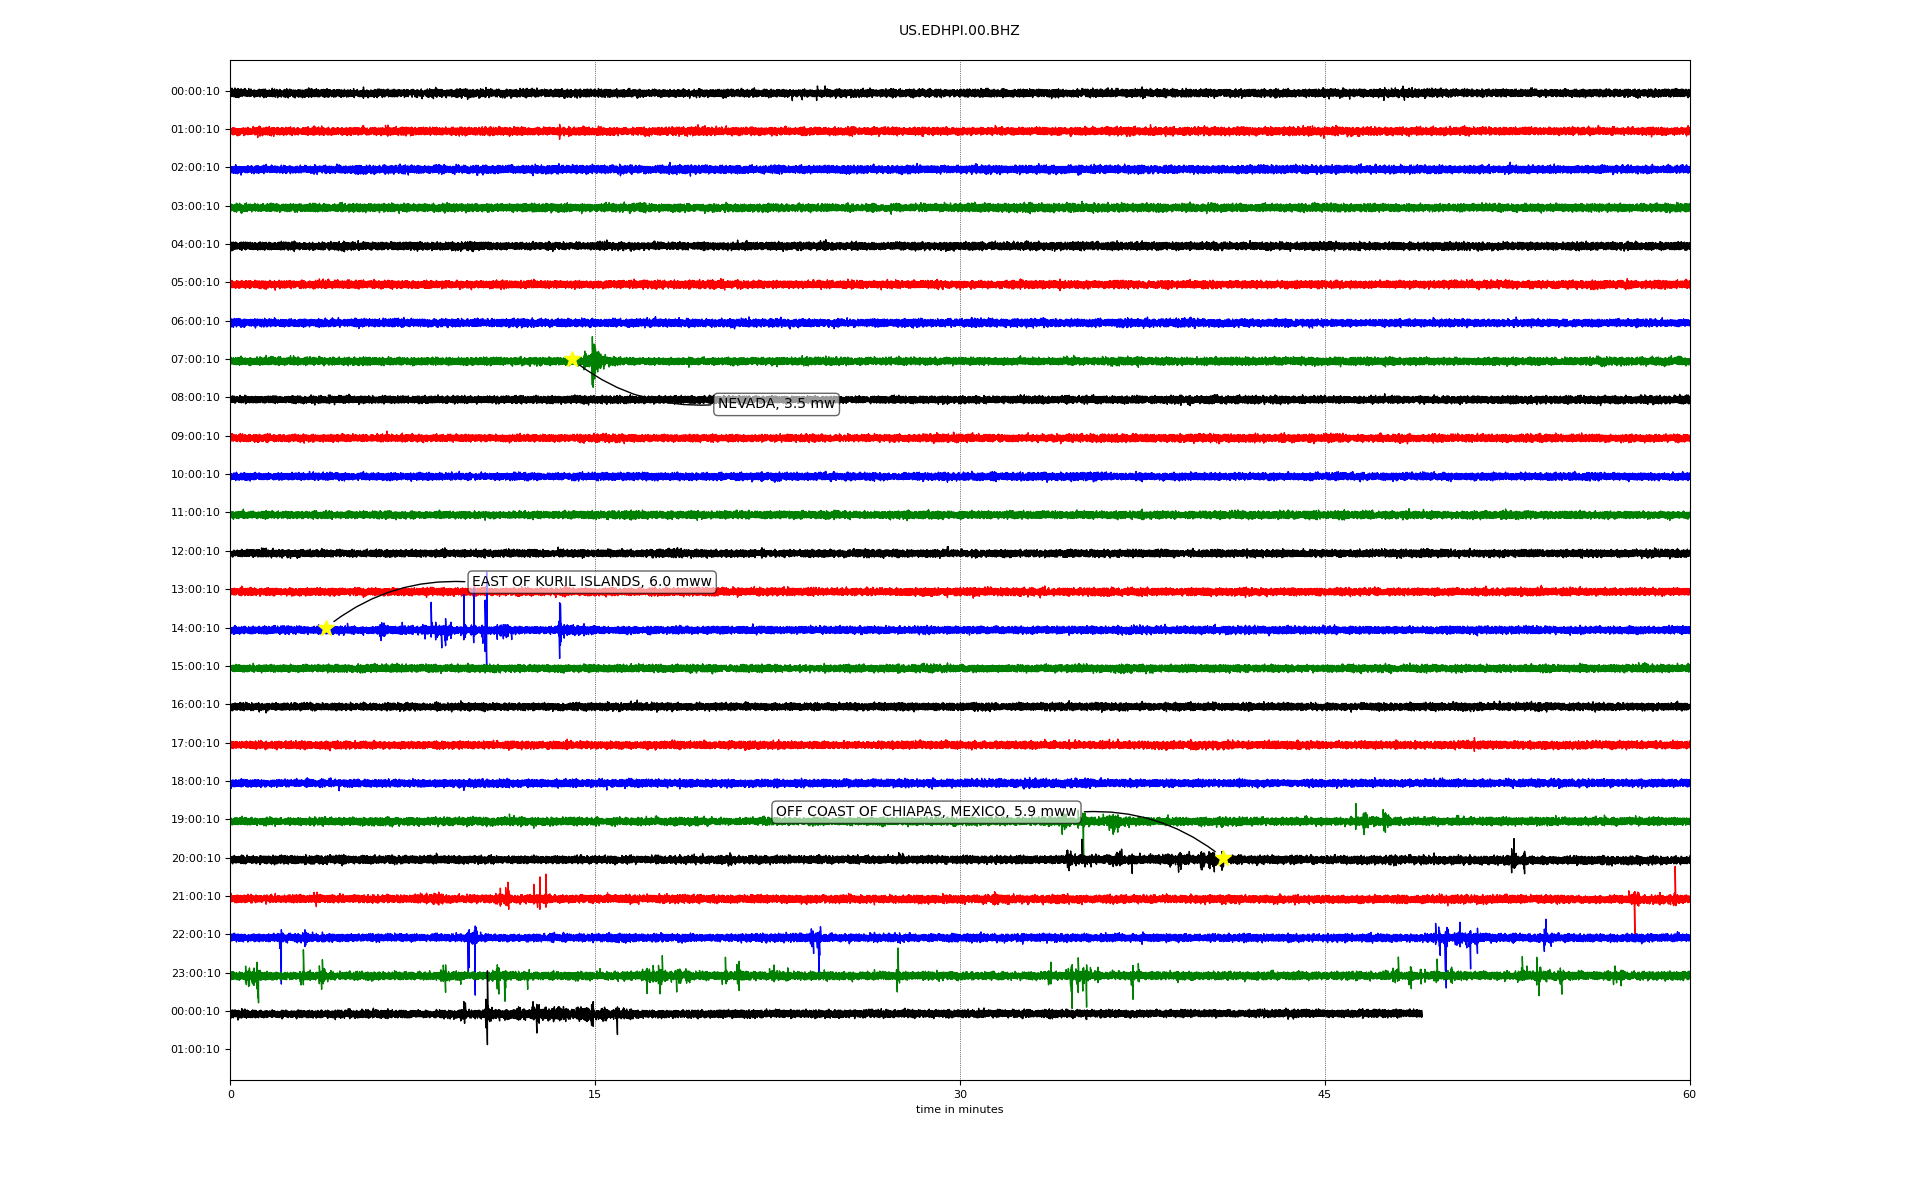Click the NEVADA 3.5 mw event star marker

[572, 359]
